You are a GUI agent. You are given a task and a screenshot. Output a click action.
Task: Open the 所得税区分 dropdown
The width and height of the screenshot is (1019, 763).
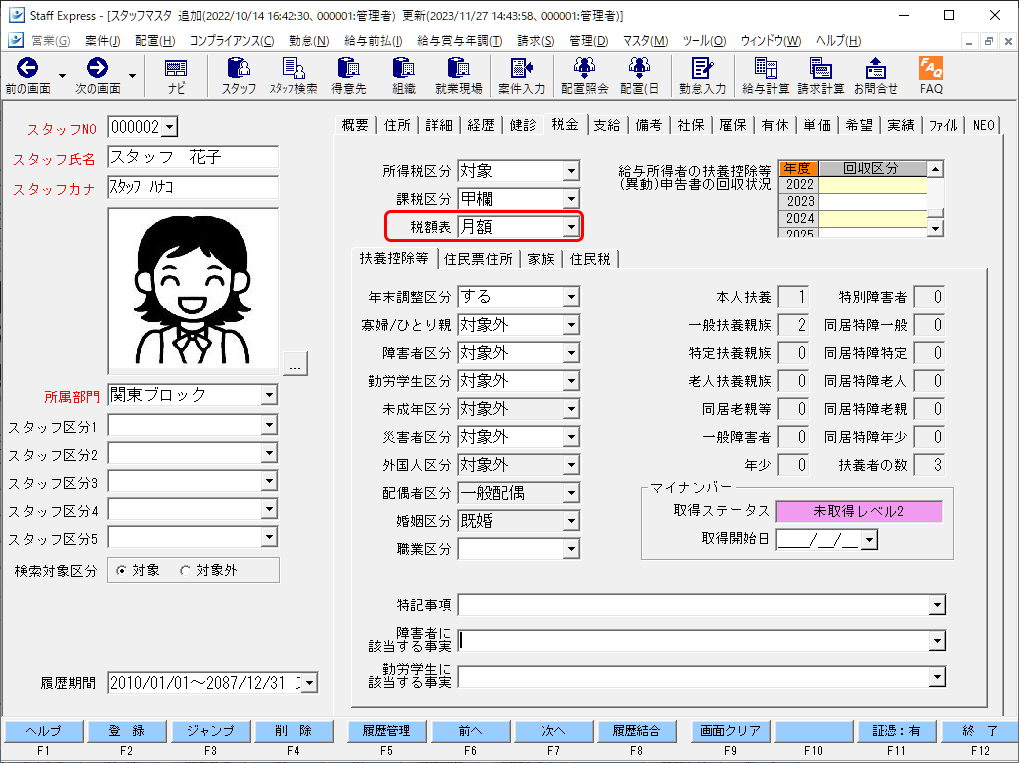click(571, 172)
